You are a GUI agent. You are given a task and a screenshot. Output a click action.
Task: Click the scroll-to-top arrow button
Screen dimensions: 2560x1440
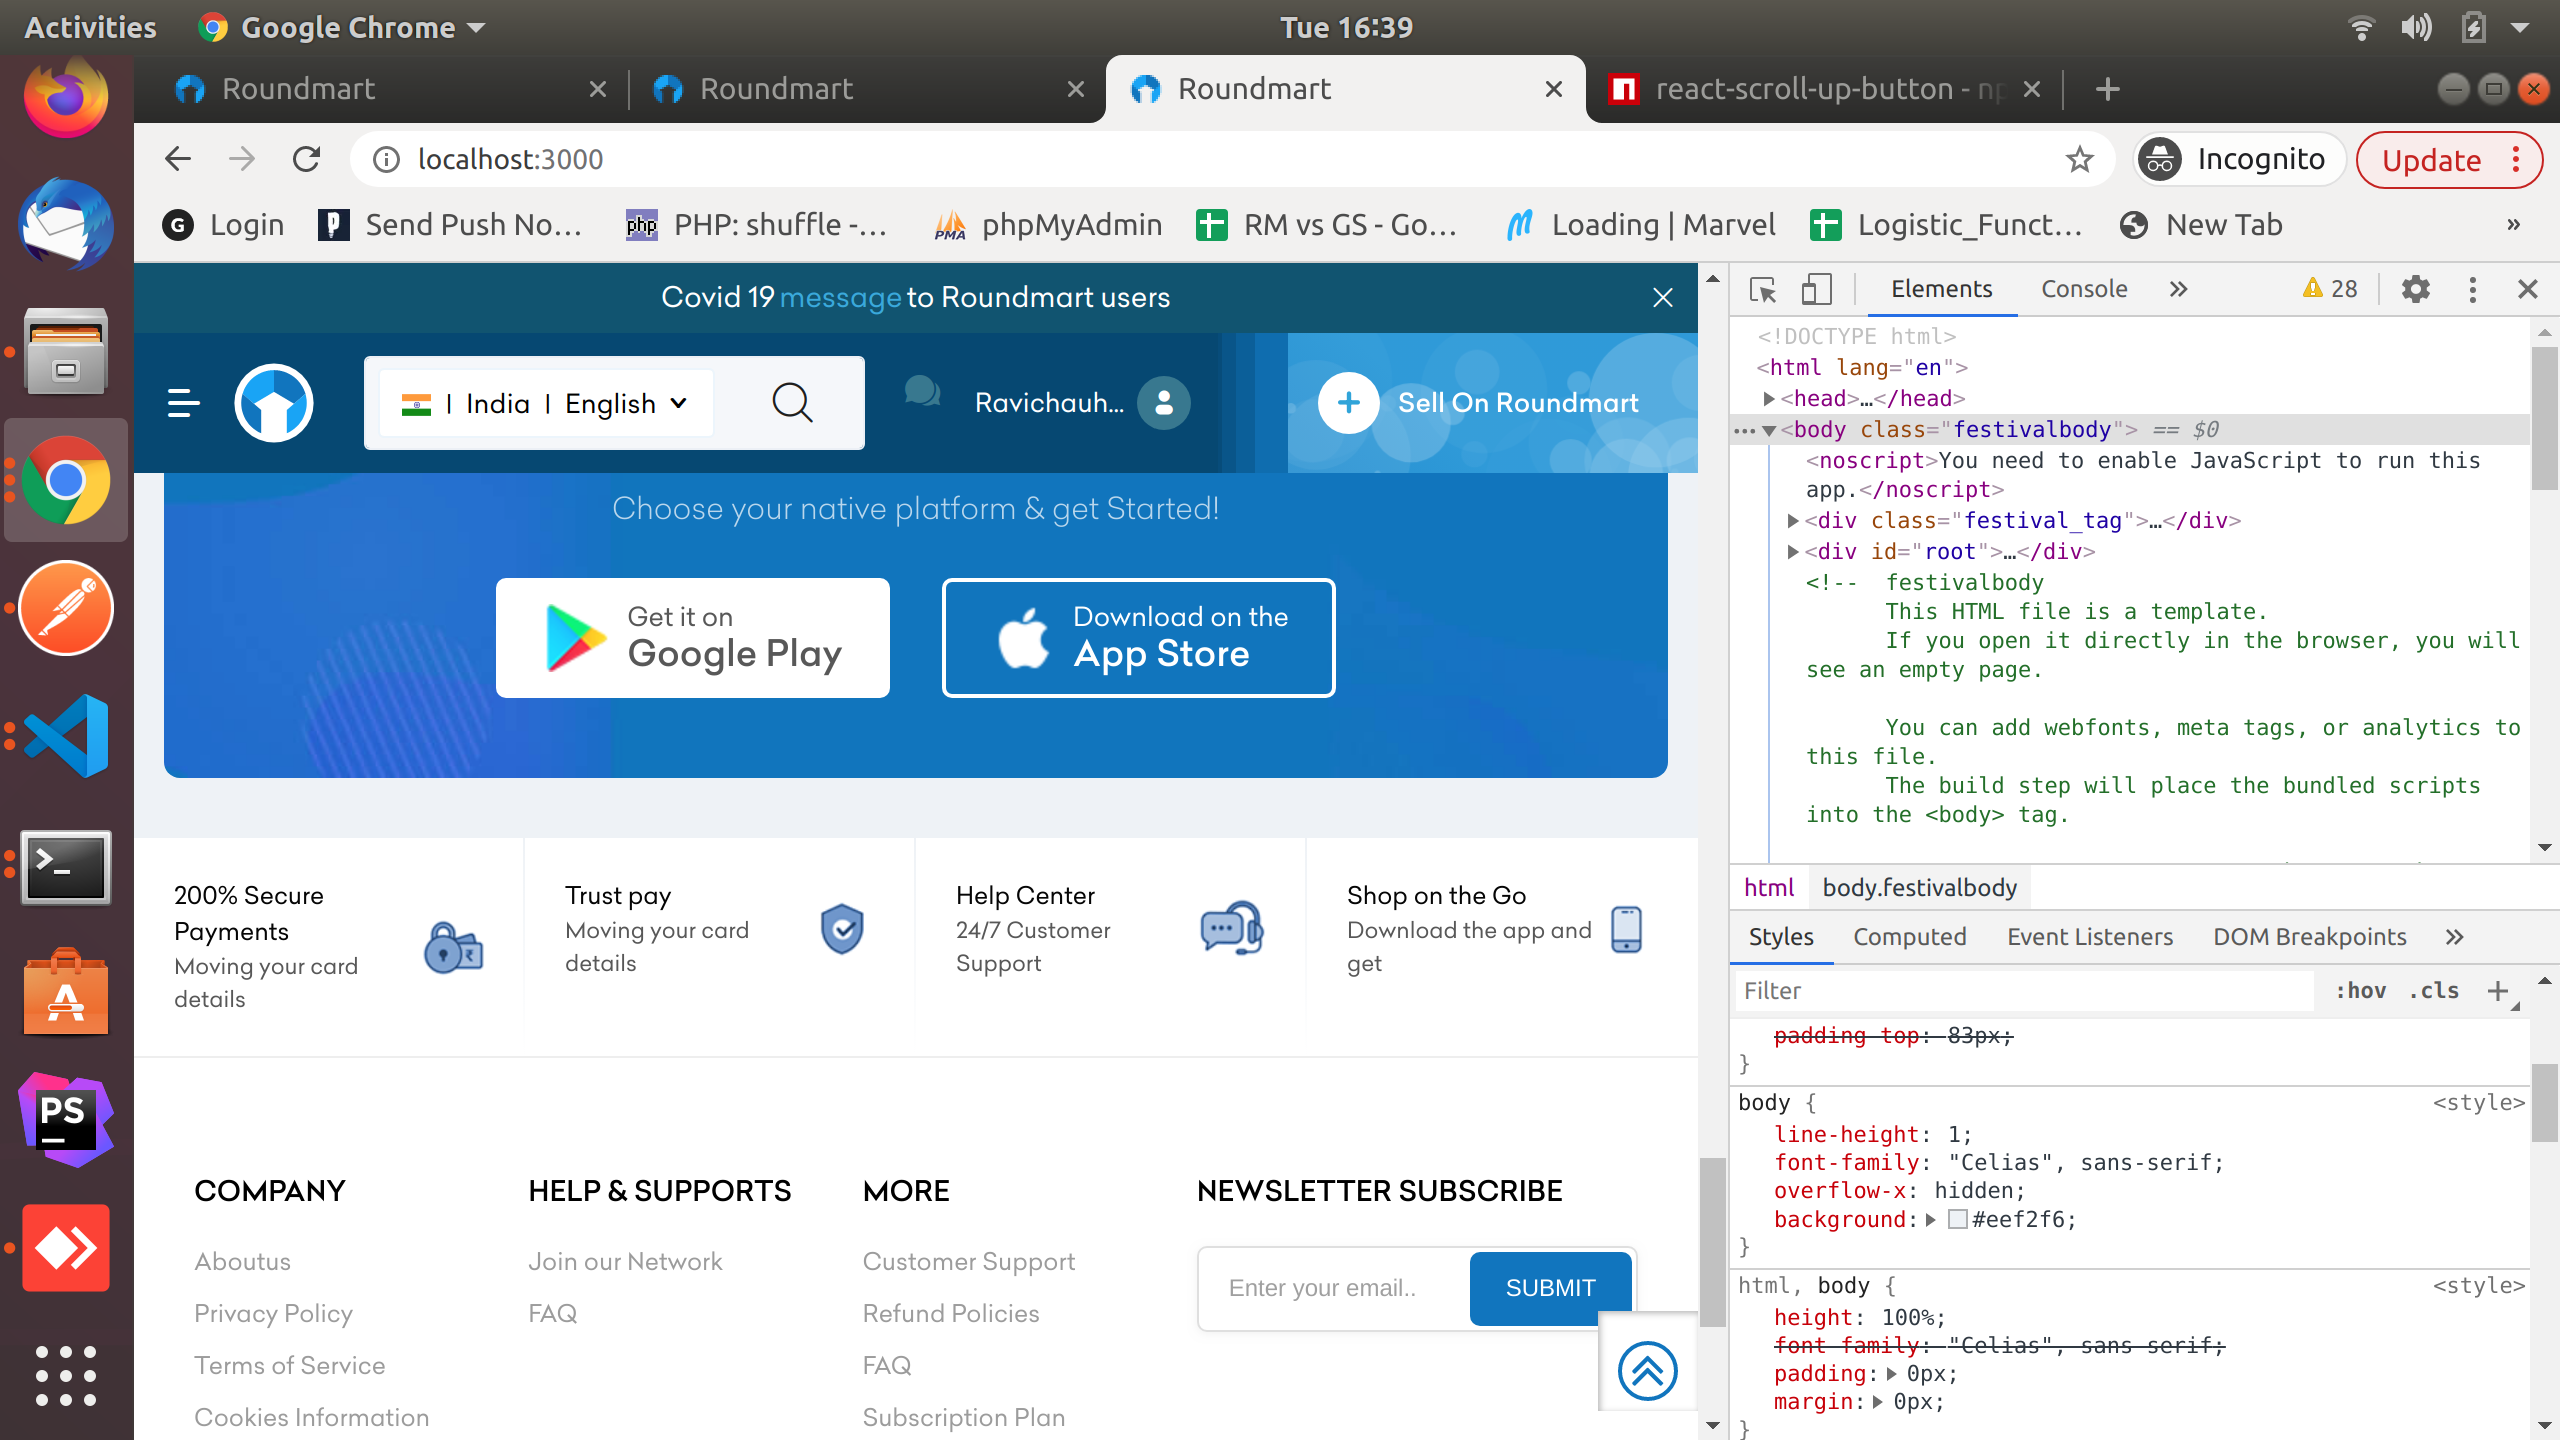pos(1647,1370)
